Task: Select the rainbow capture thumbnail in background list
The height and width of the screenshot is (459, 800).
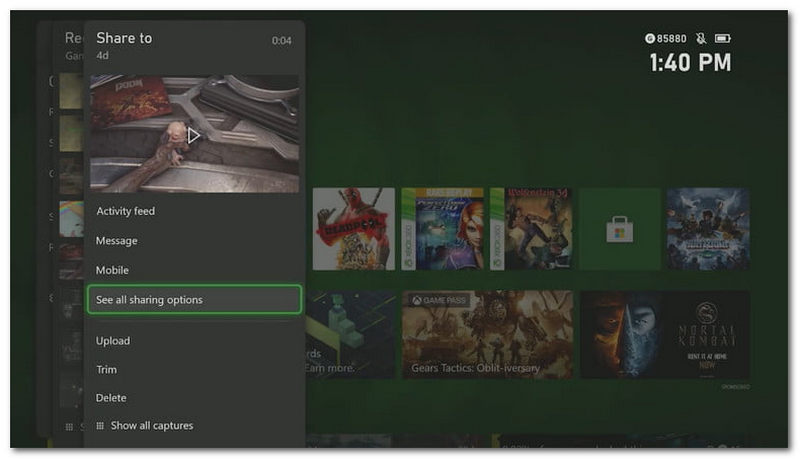Action: (71, 218)
